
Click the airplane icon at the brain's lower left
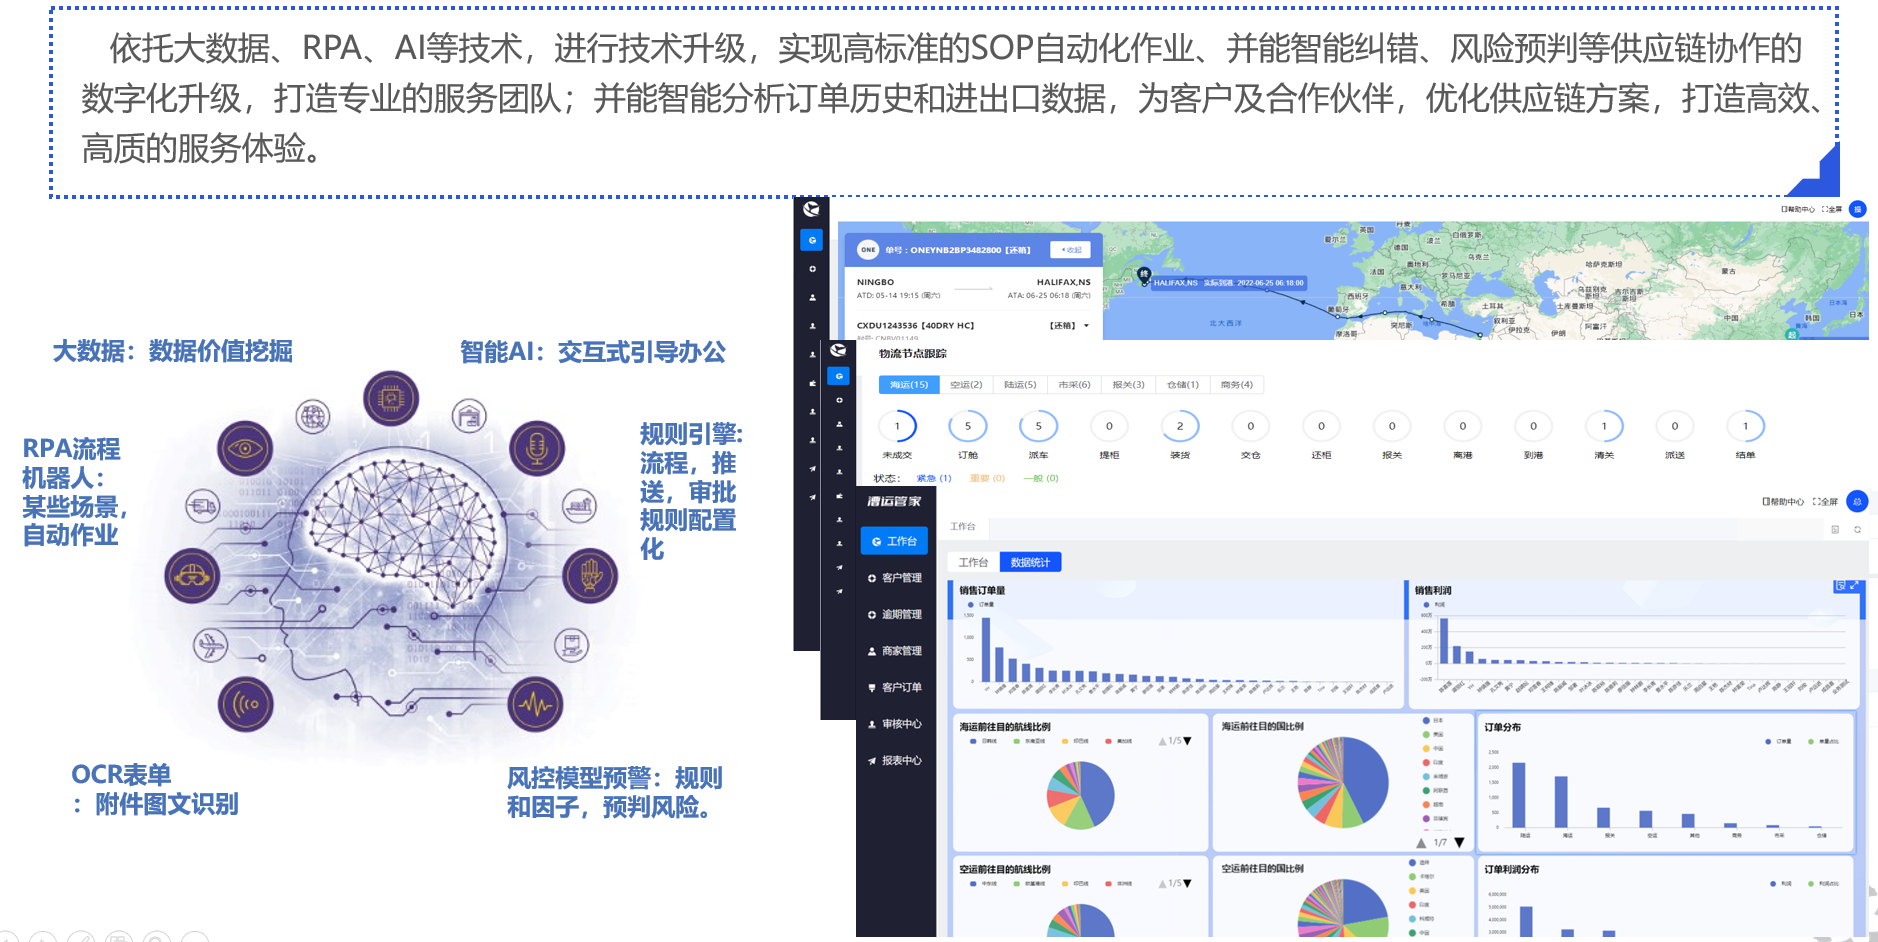211,645
